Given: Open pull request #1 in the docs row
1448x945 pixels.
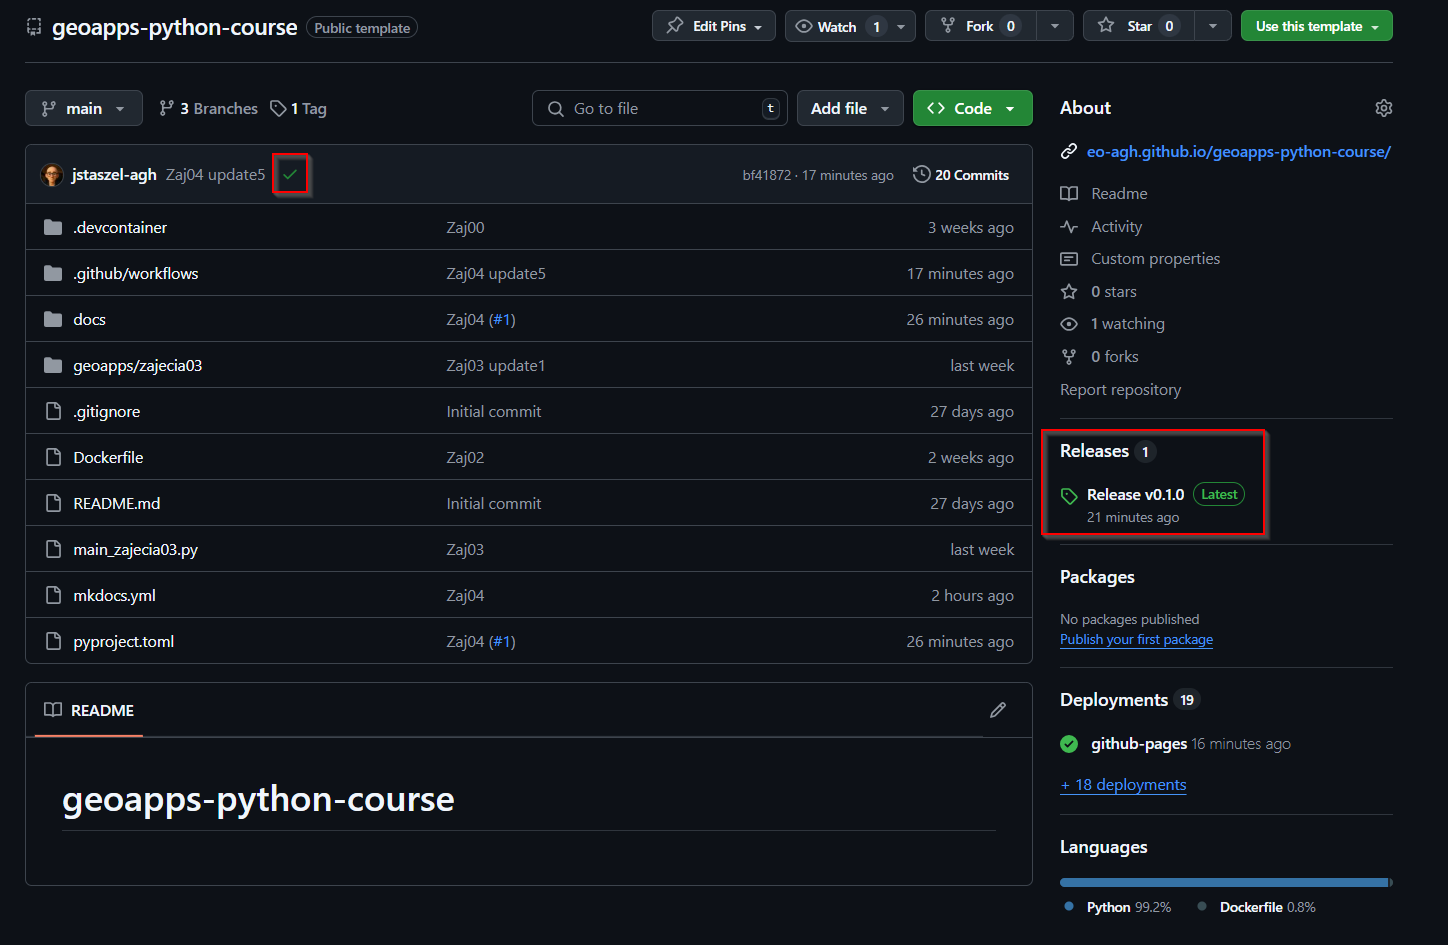Looking at the screenshot, I should coord(502,320).
